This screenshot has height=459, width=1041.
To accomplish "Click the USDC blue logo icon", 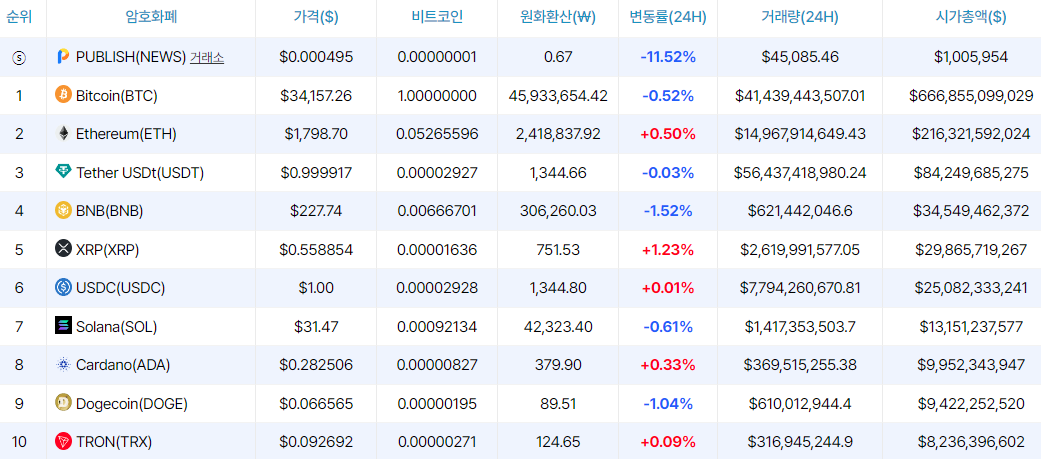I will tap(63, 288).
